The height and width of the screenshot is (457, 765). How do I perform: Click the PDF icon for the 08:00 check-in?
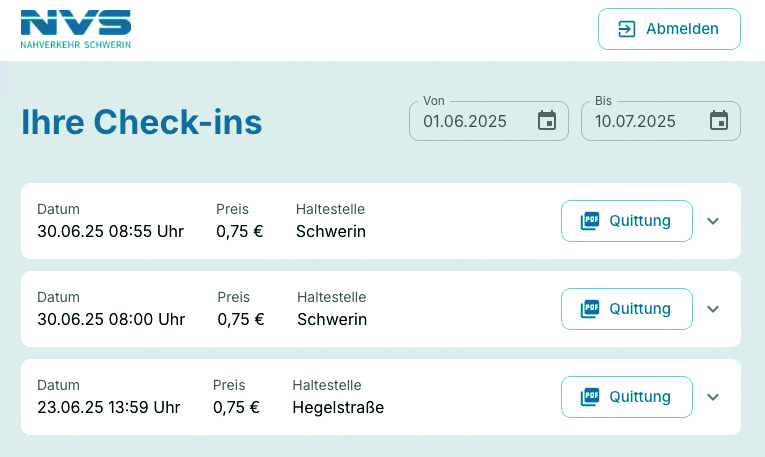(591, 309)
